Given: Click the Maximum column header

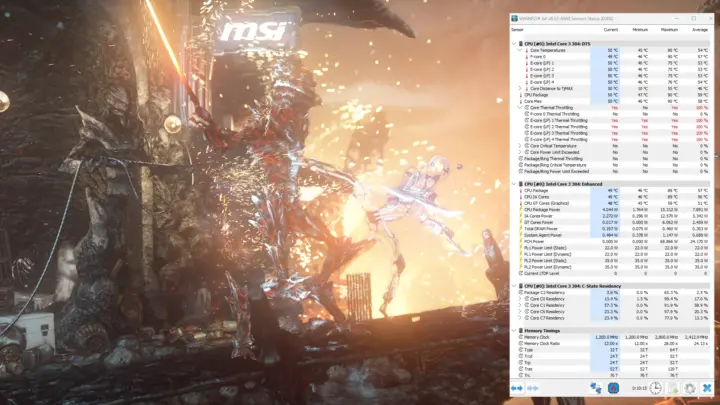Looking at the screenshot, I should point(669,30).
